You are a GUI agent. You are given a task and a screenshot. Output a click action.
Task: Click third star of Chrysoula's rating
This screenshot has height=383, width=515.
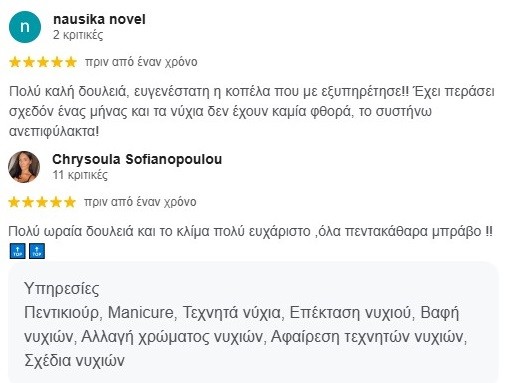[x=42, y=202]
